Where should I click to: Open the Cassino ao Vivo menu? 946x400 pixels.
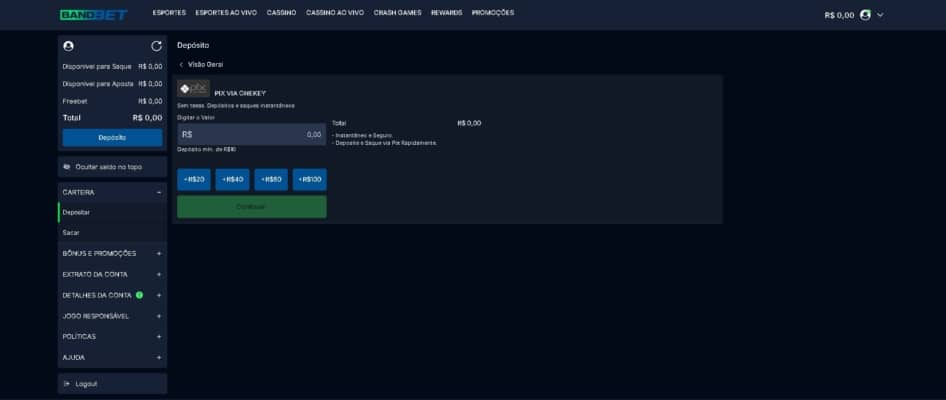335,13
